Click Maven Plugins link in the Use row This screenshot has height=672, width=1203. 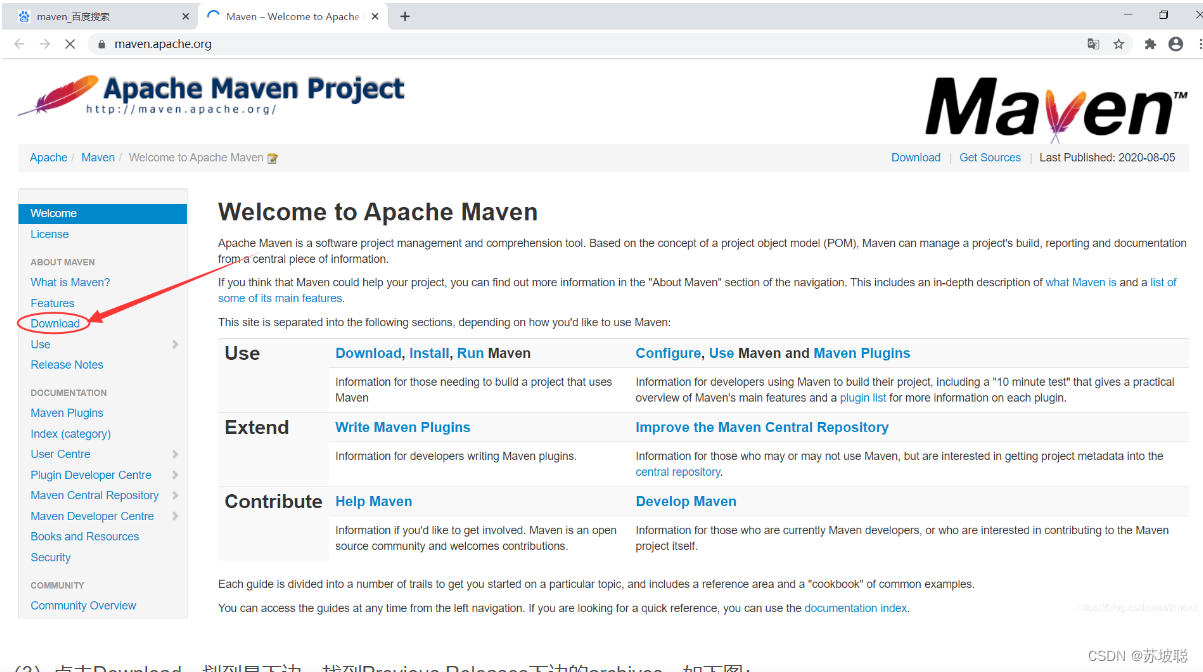[862, 353]
